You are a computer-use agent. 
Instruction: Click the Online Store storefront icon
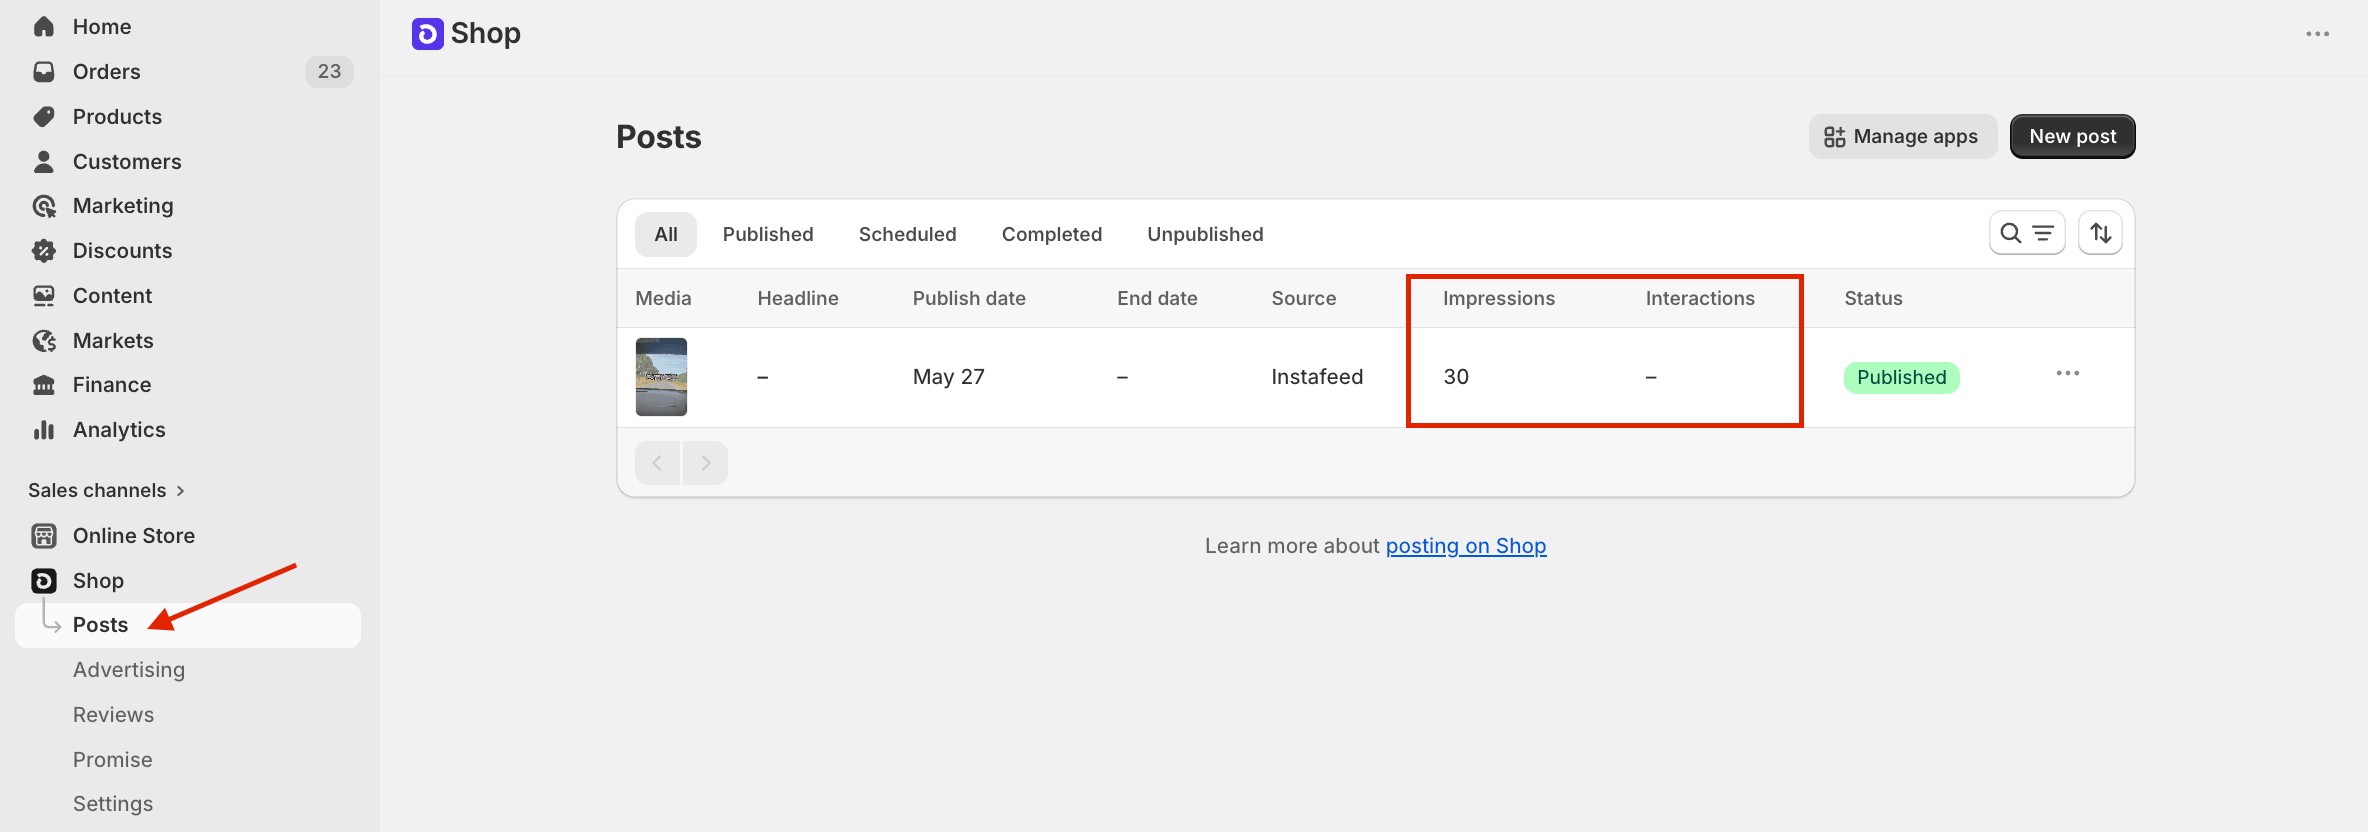point(44,536)
